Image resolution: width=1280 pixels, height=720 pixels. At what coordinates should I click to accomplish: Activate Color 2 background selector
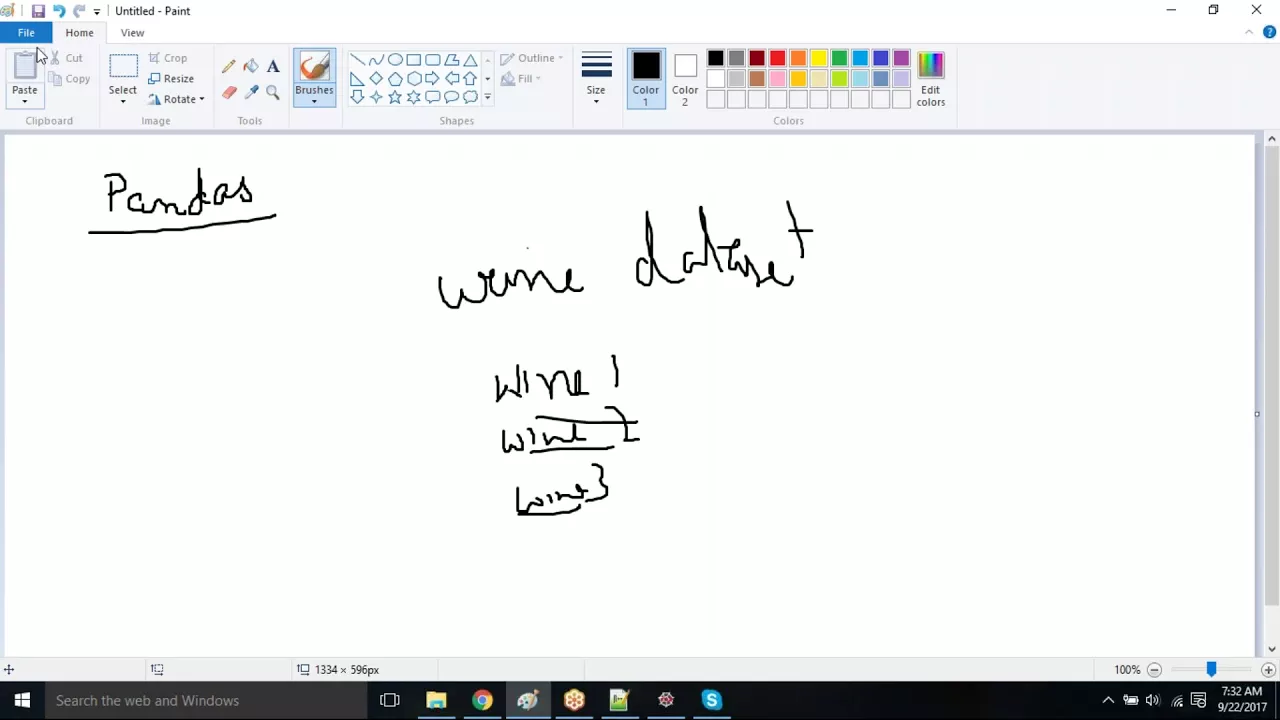pyautogui.click(x=685, y=79)
